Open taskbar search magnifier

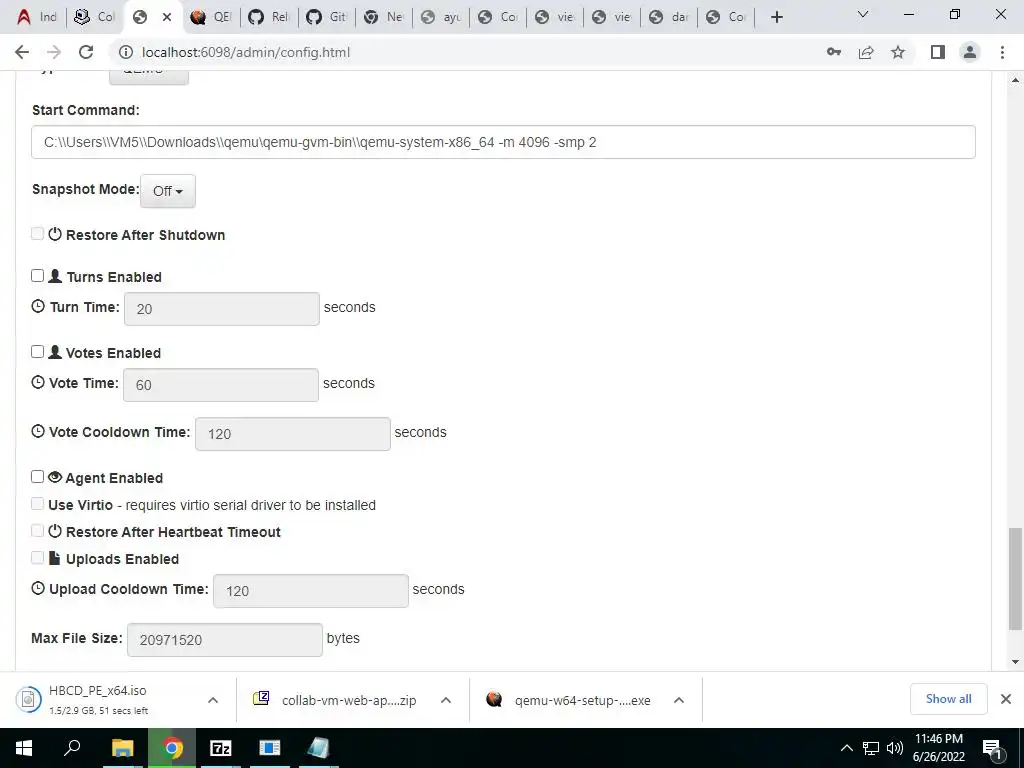tap(72, 748)
